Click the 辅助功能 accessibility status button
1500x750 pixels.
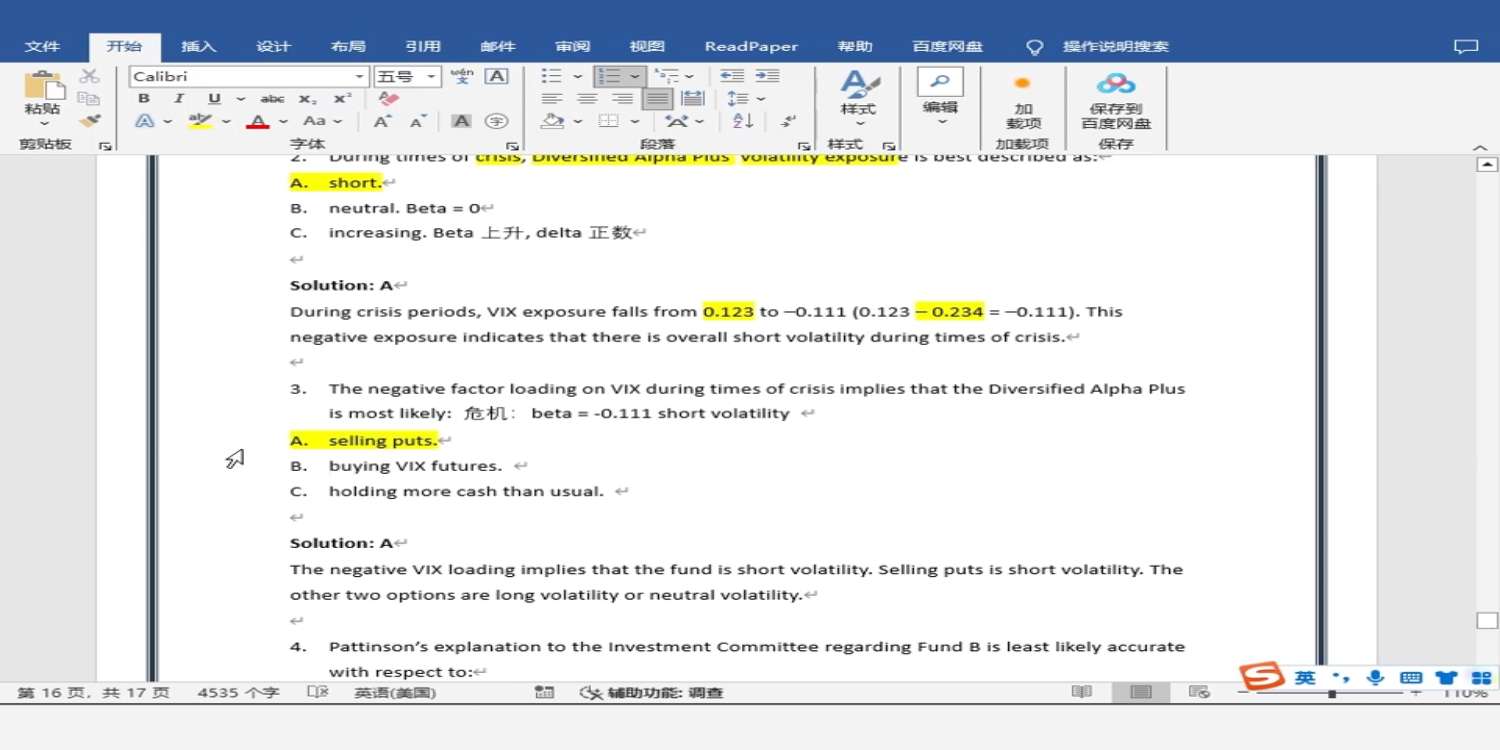tap(652, 692)
